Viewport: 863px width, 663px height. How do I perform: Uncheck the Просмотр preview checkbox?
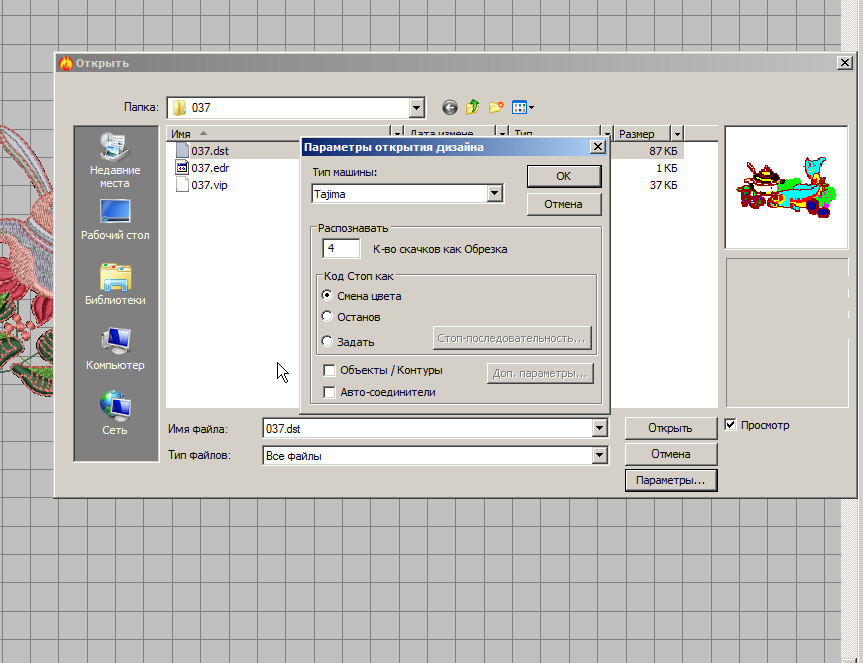click(731, 425)
